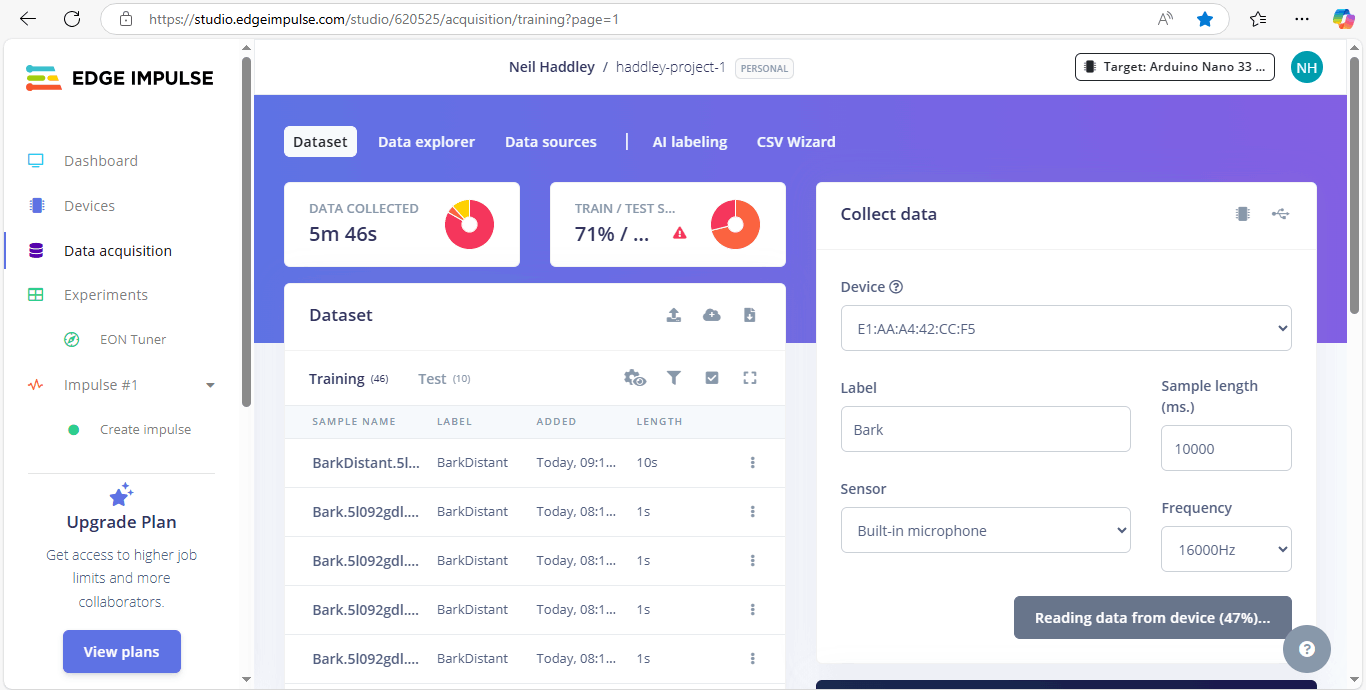Click the data collected pie chart
Image resolution: width=1366 pixels, height=690 pixels.
click(469, 225)
